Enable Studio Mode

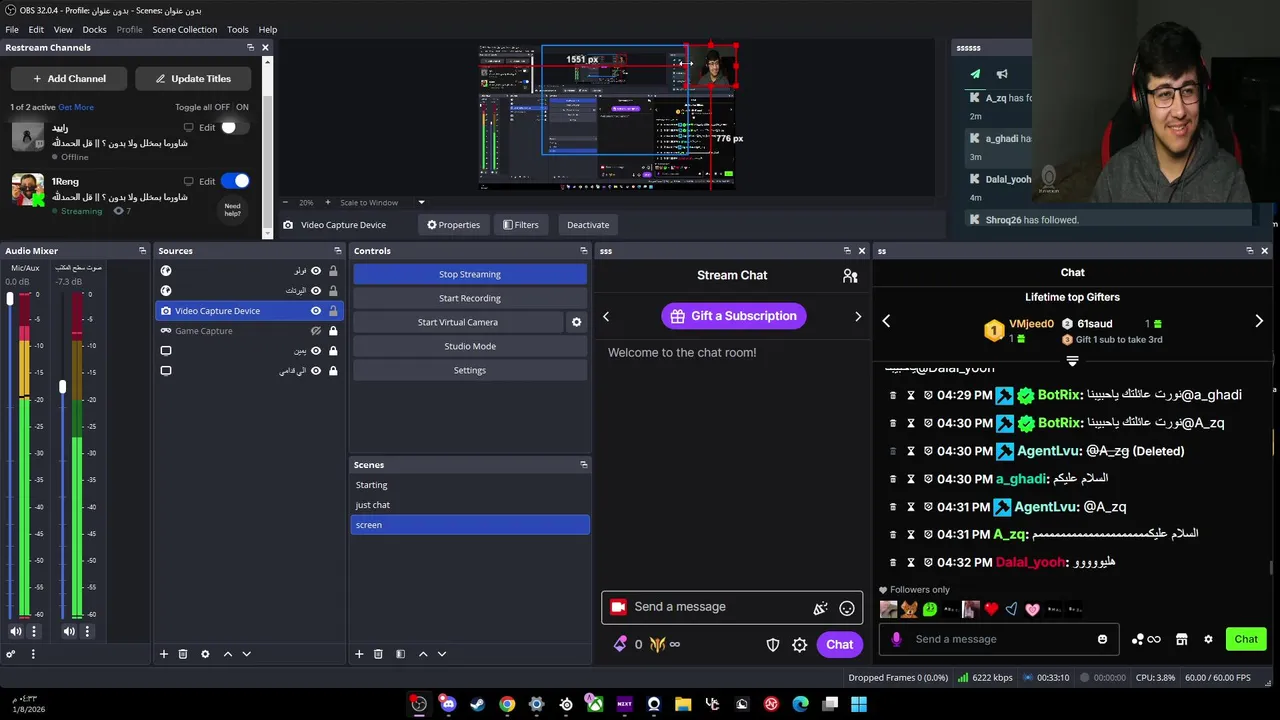click(470, 346)
